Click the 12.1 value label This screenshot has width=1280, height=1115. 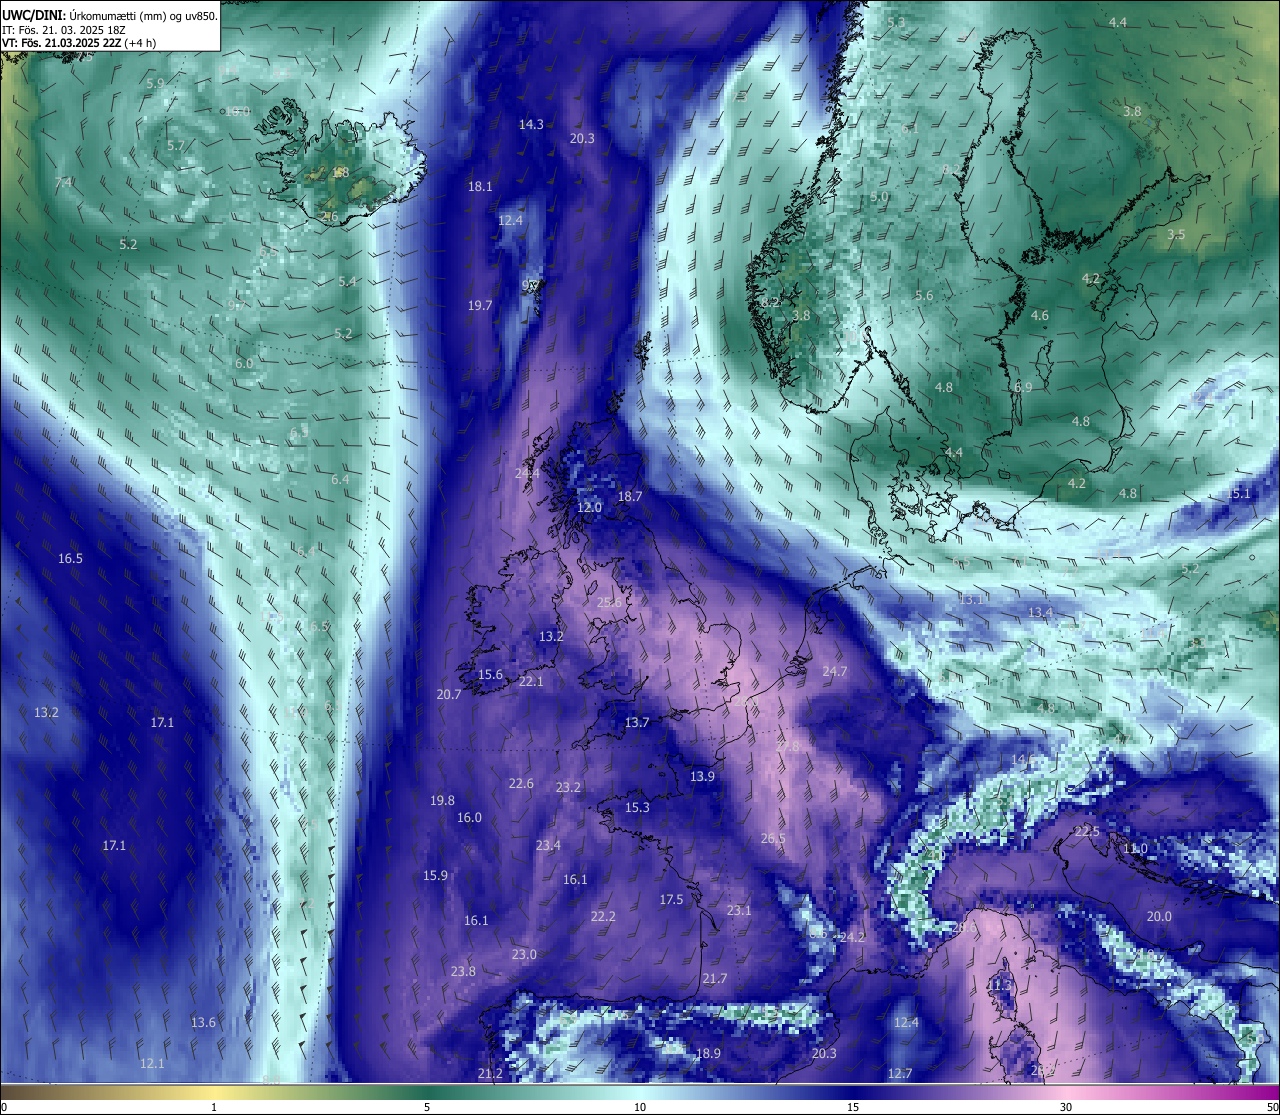(152, 1064)
